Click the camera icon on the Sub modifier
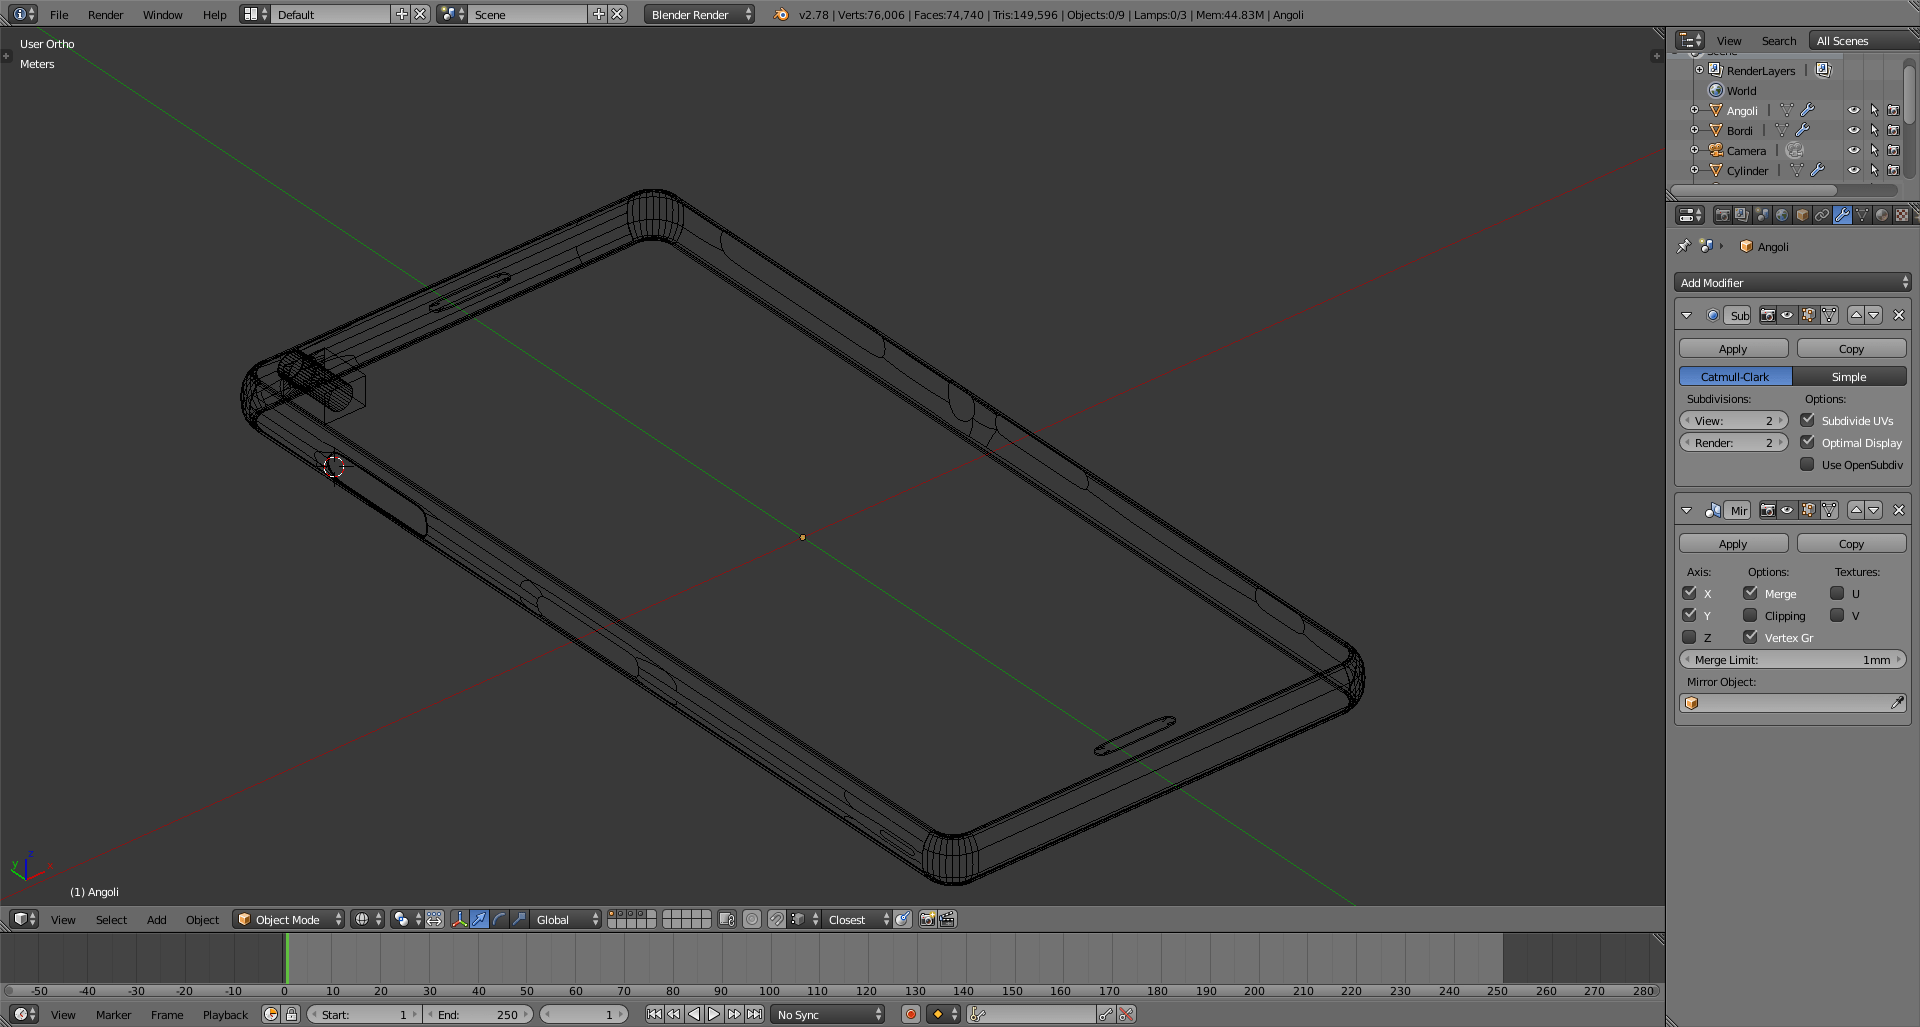The height and width of the screenshot is (1027, 1920). coord(1768,315)
